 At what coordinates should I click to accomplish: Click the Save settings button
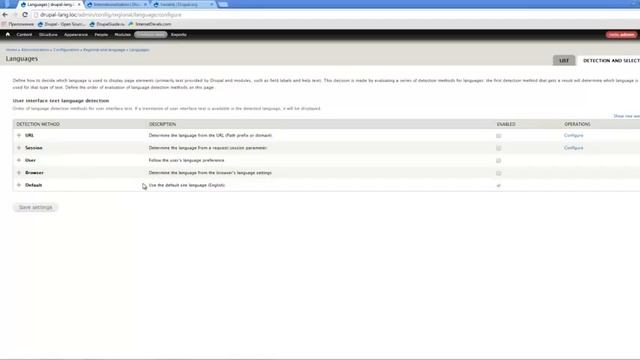36,207
